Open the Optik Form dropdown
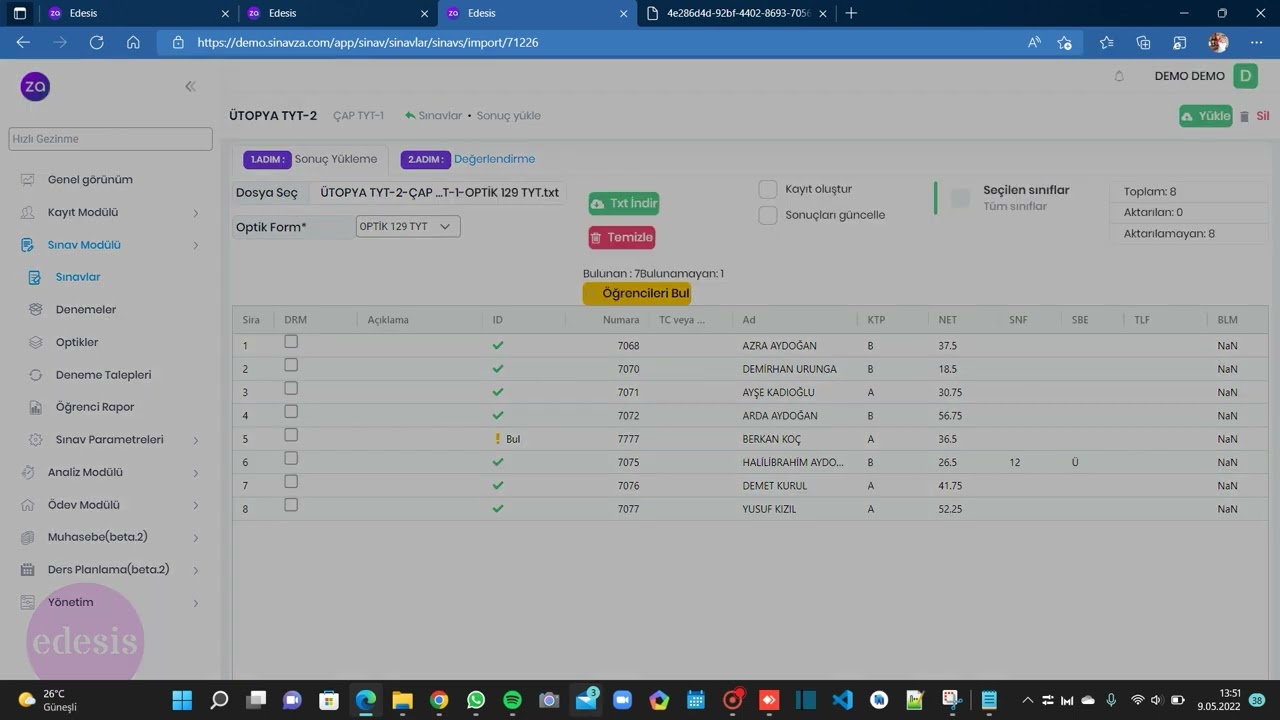 pyautogui.click(x=408, y=226)
